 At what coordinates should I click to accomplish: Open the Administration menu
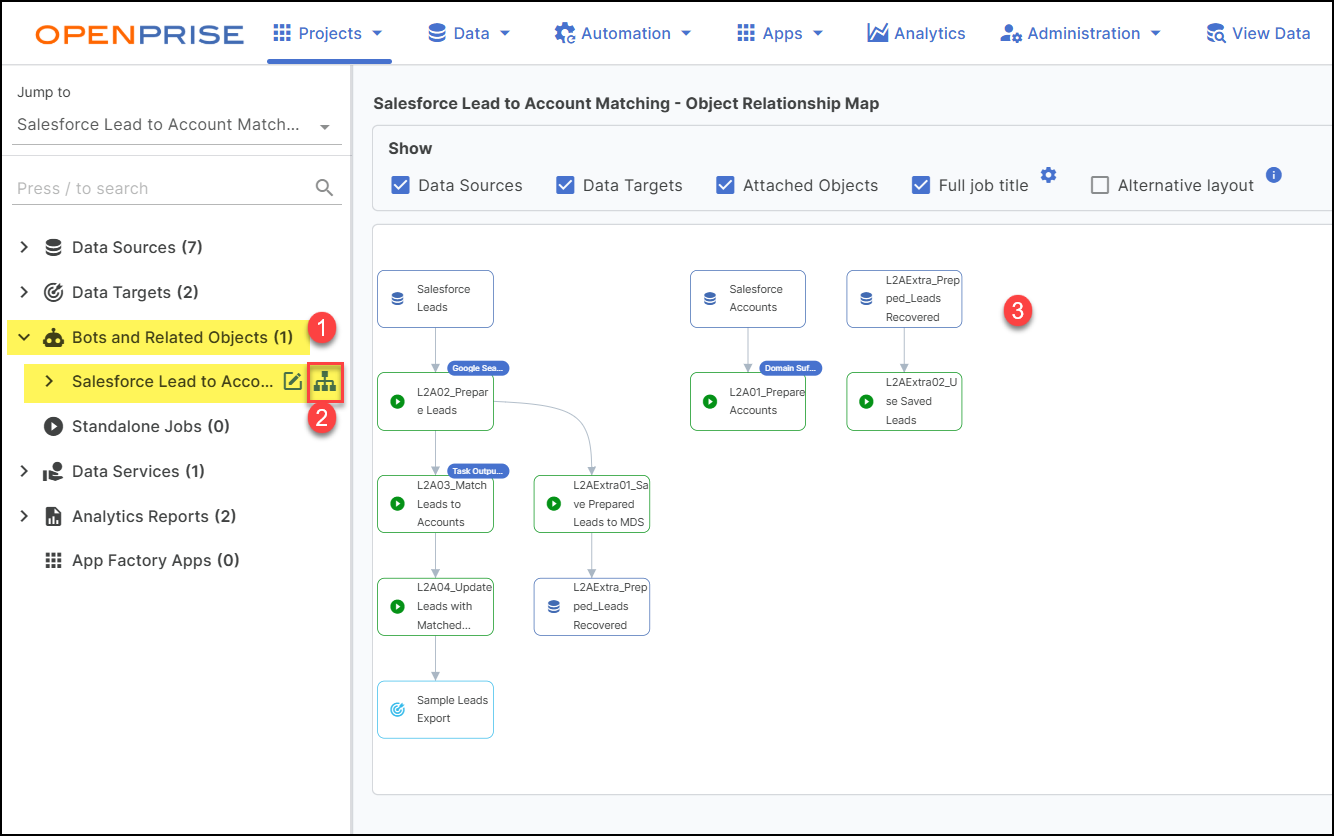pos(1081,33)
